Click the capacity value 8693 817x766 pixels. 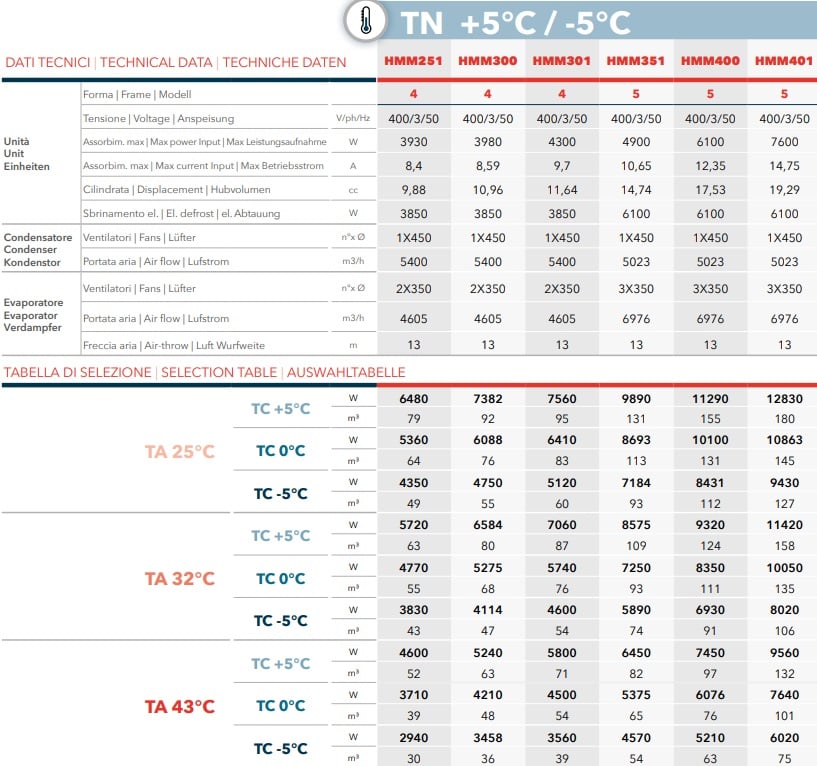click(x=636, y=440)
